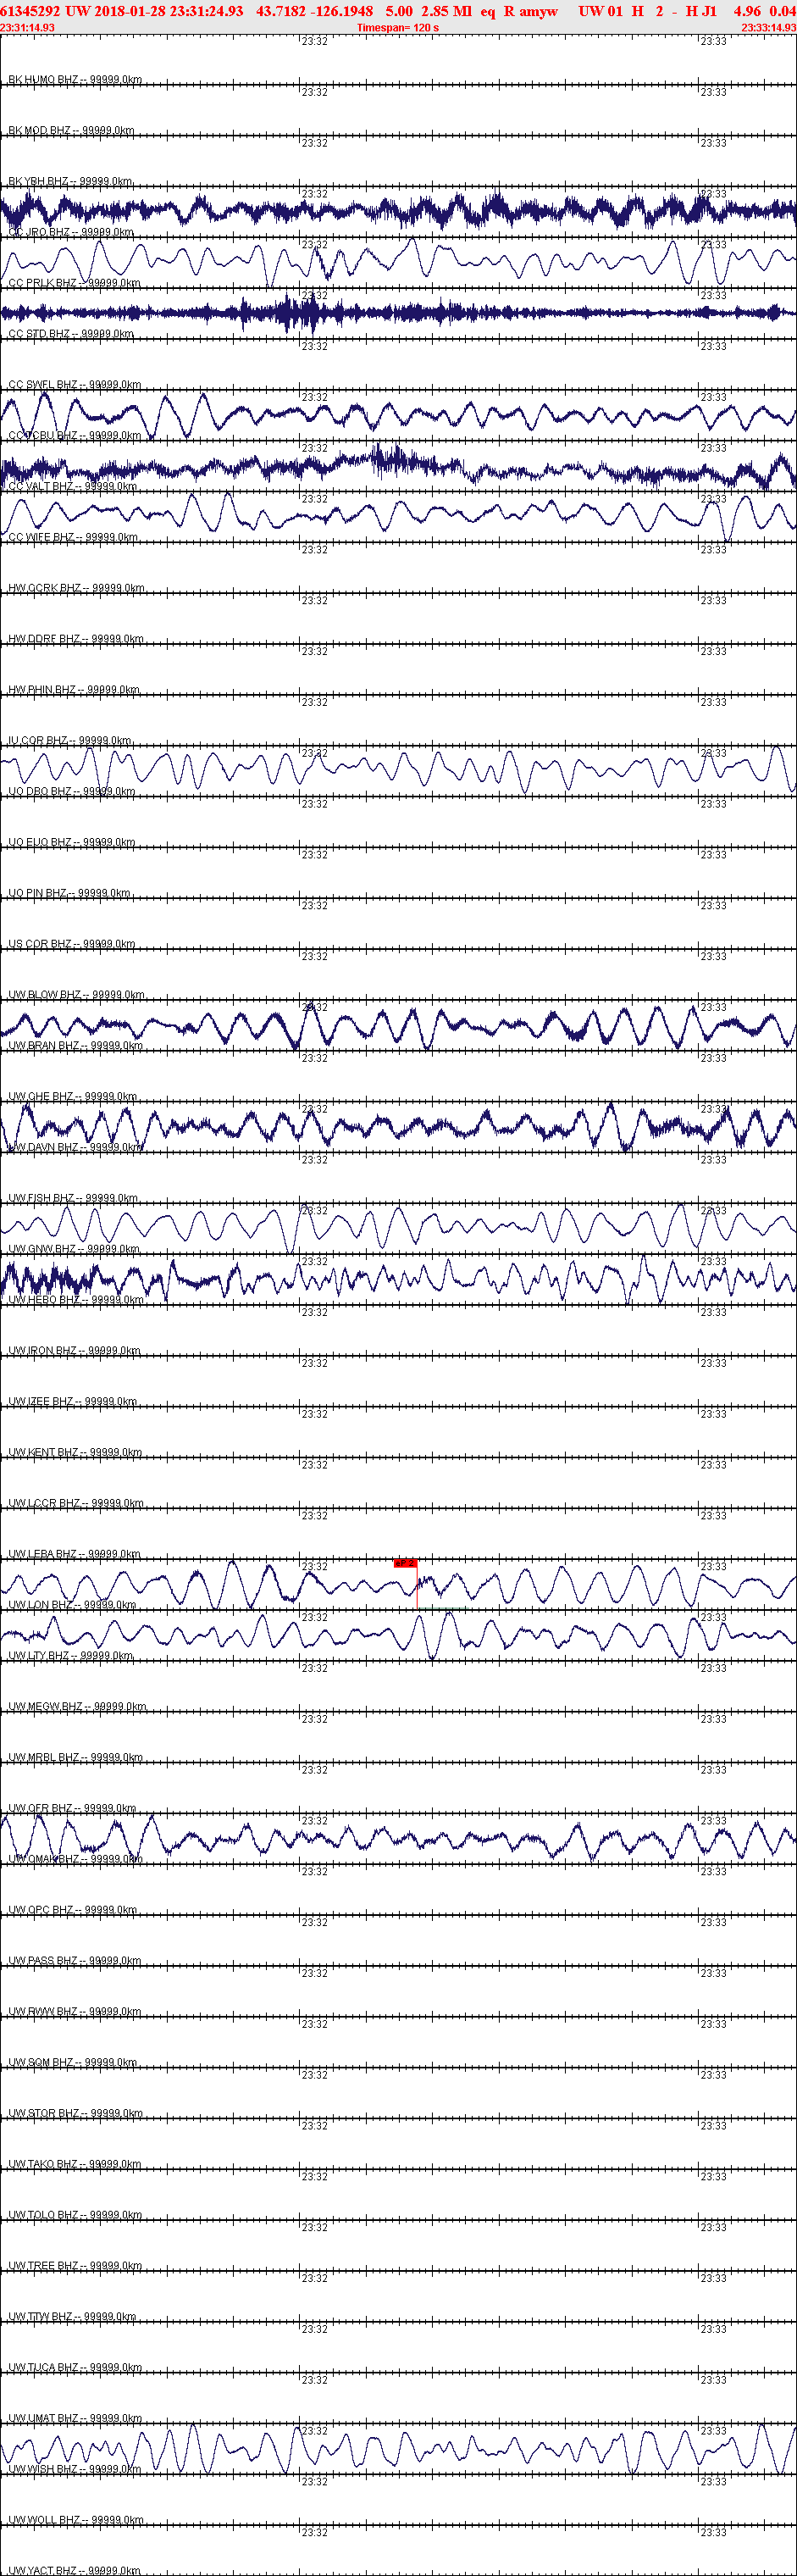Select the UO DBO BHZ station label
The width and height of the screenshot is (797, 2576).
tap(72, 791)
